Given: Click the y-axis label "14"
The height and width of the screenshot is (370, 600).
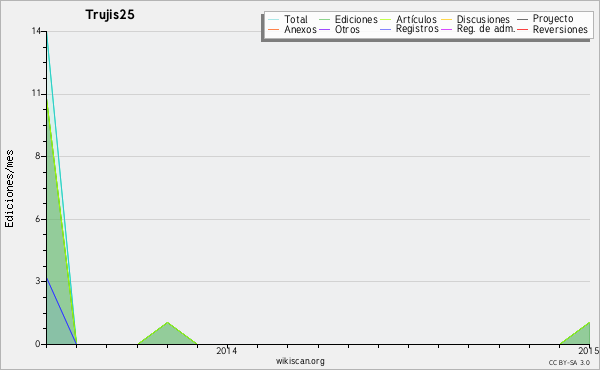Looking at the screenshot, I should 36,31.
